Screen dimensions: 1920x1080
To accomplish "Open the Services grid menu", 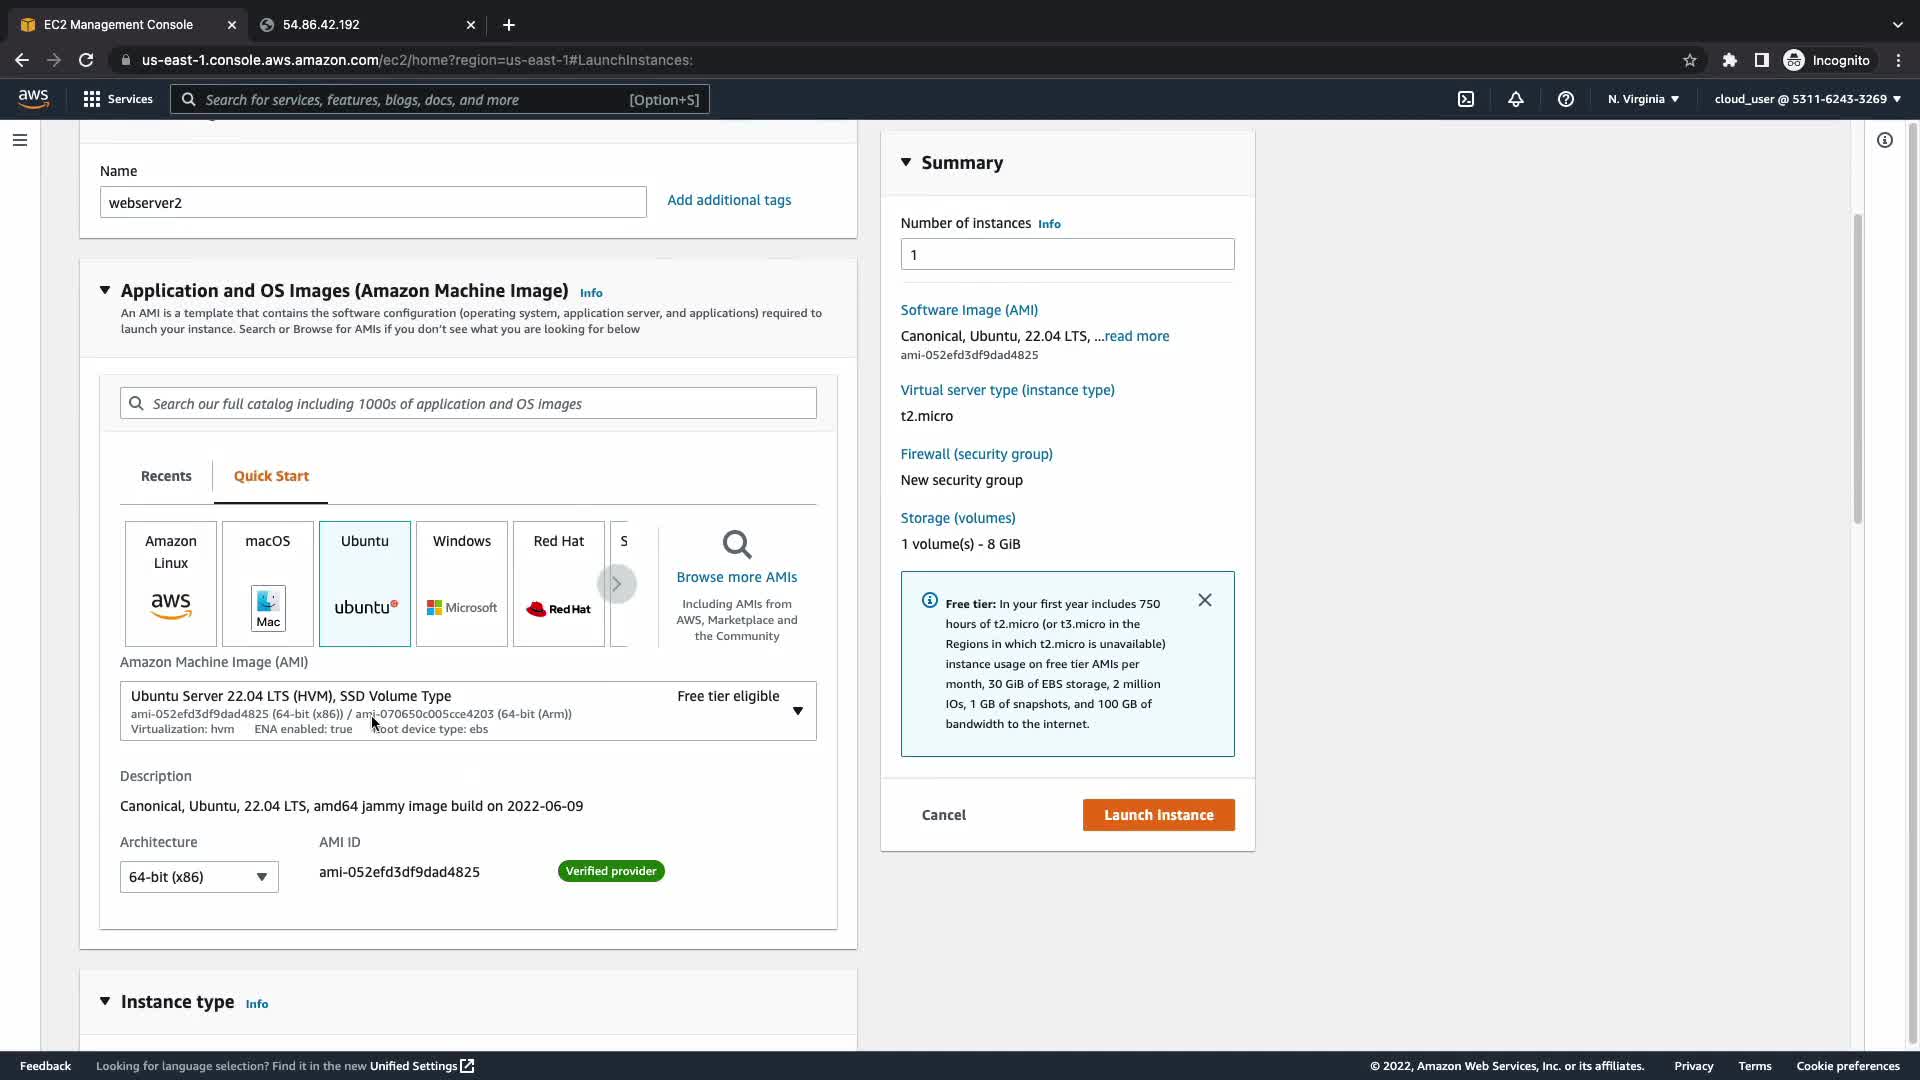I will [x=118, y=99].
